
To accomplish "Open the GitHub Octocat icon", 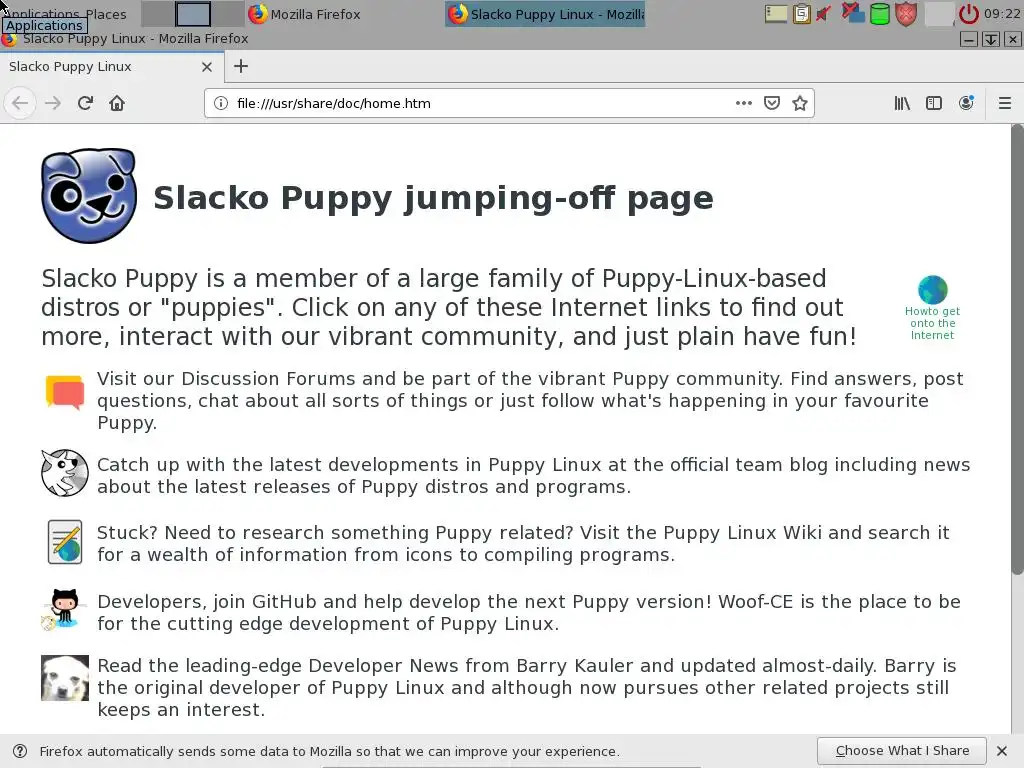I will [x=63, y=609].
